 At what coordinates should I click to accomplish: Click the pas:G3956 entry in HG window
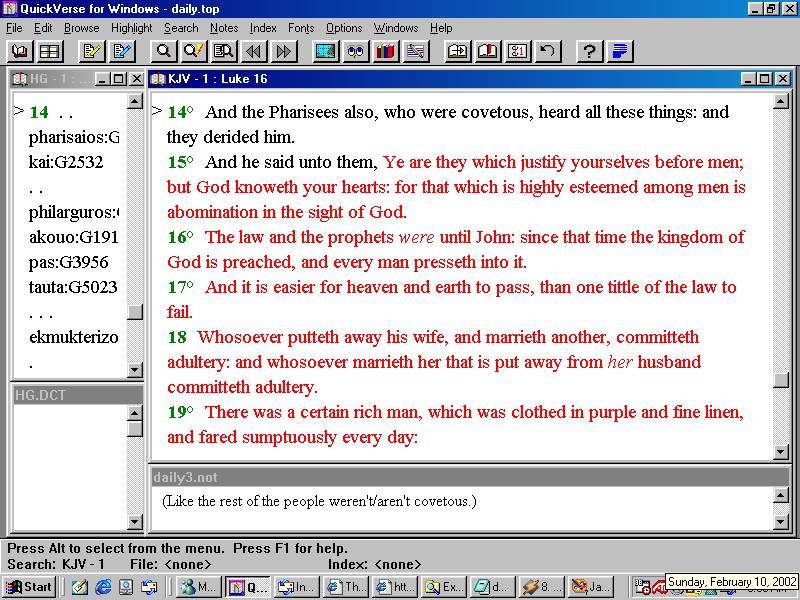click(x=69, y=262)
